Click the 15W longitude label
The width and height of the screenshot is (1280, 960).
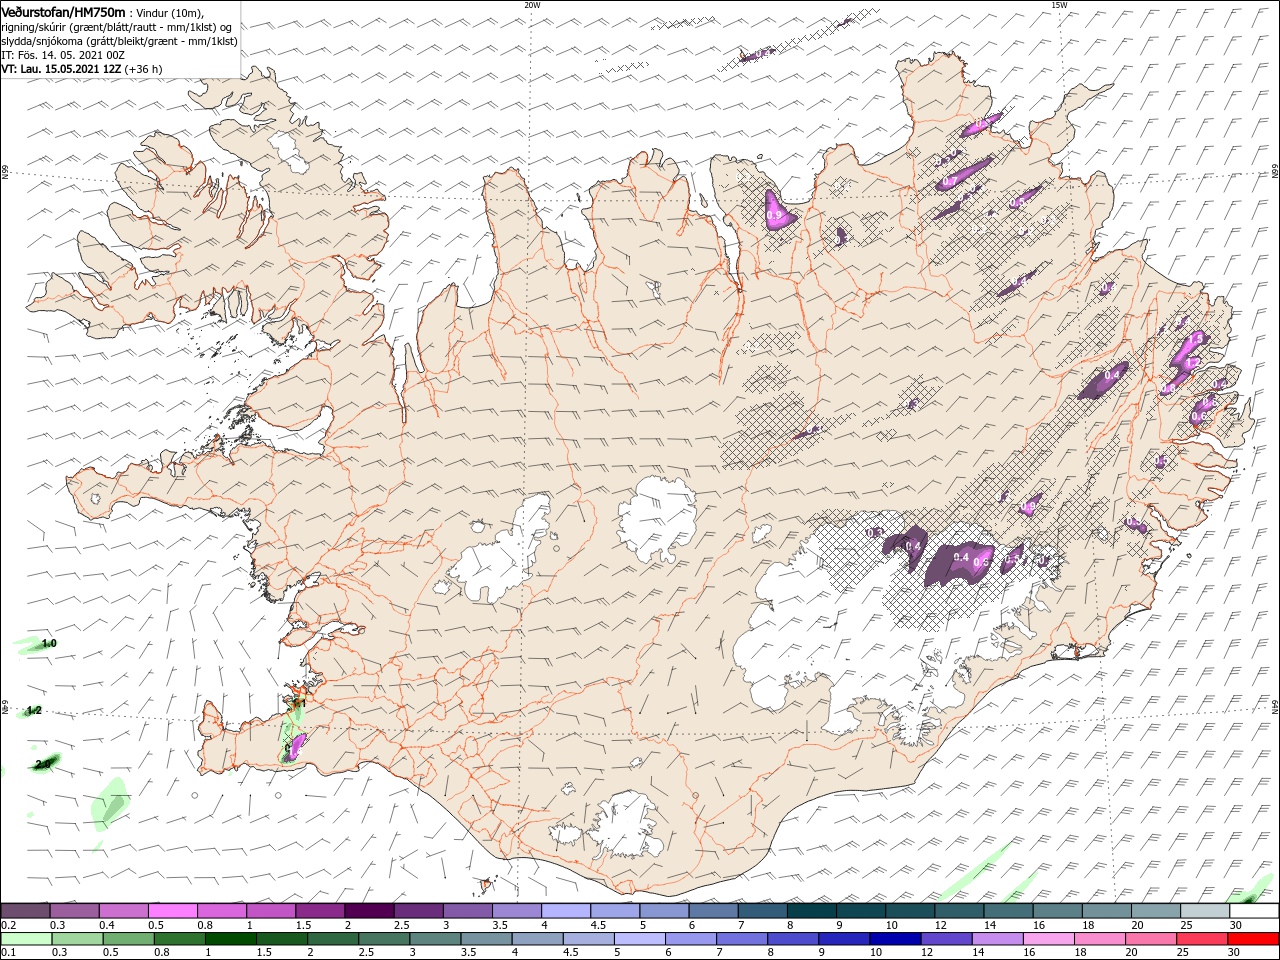point(1059,5)
